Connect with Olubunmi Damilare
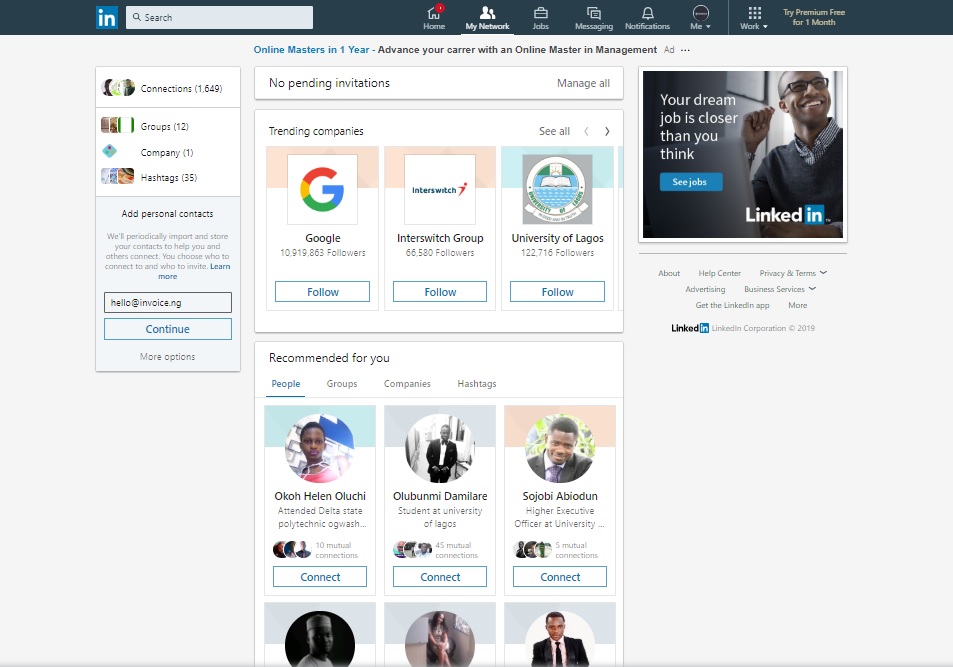 440,577
